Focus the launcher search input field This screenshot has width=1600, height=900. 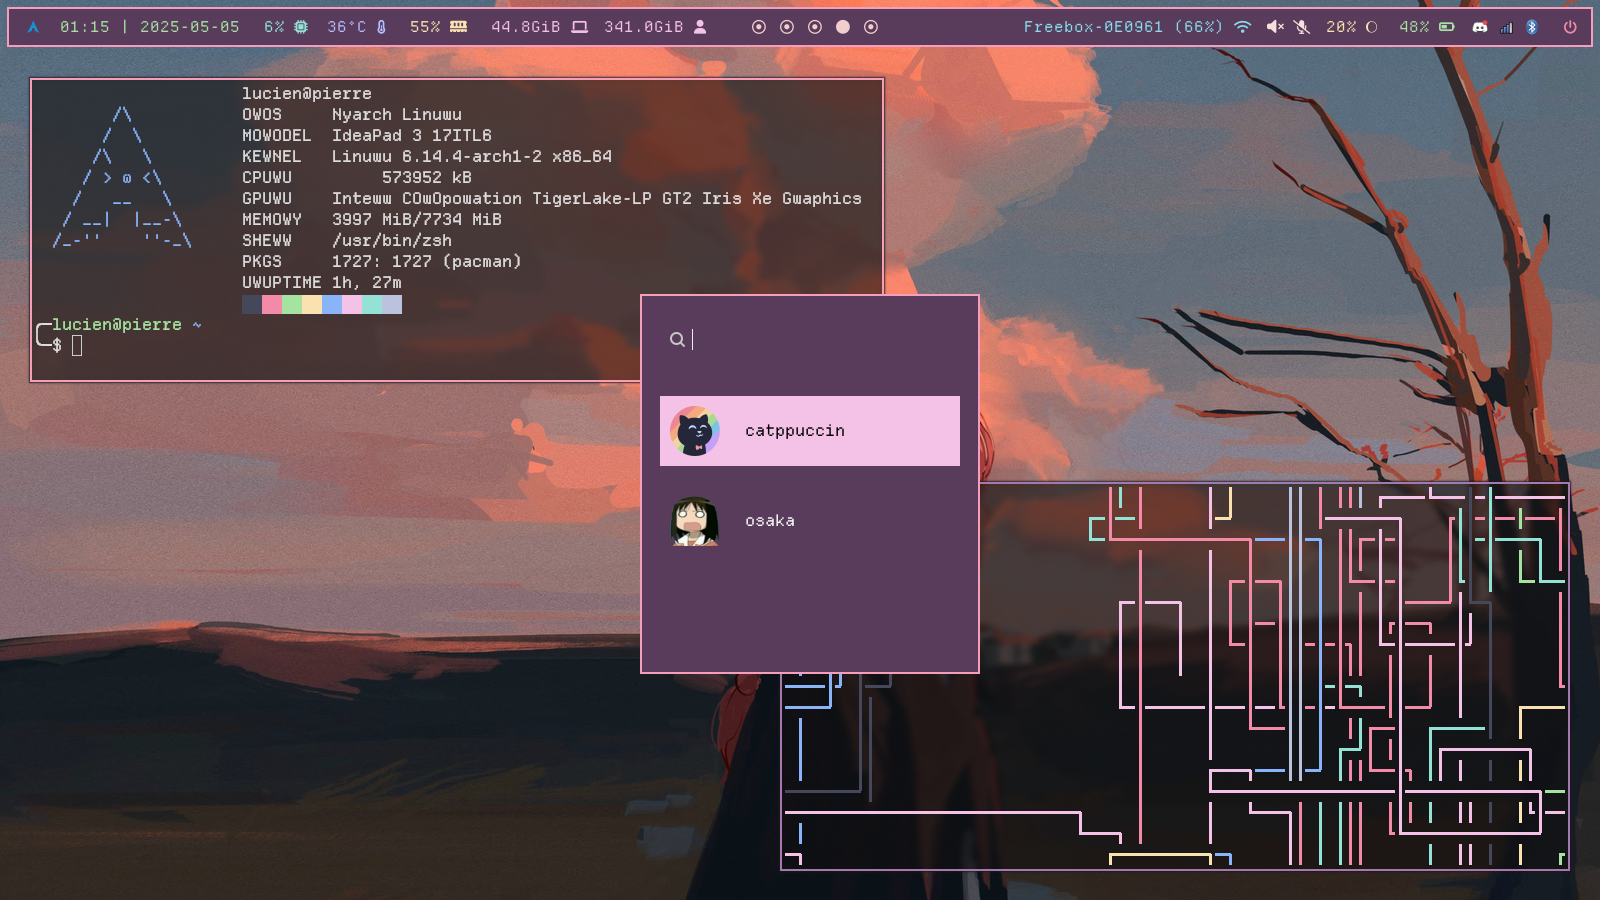[x=810, y=340]
